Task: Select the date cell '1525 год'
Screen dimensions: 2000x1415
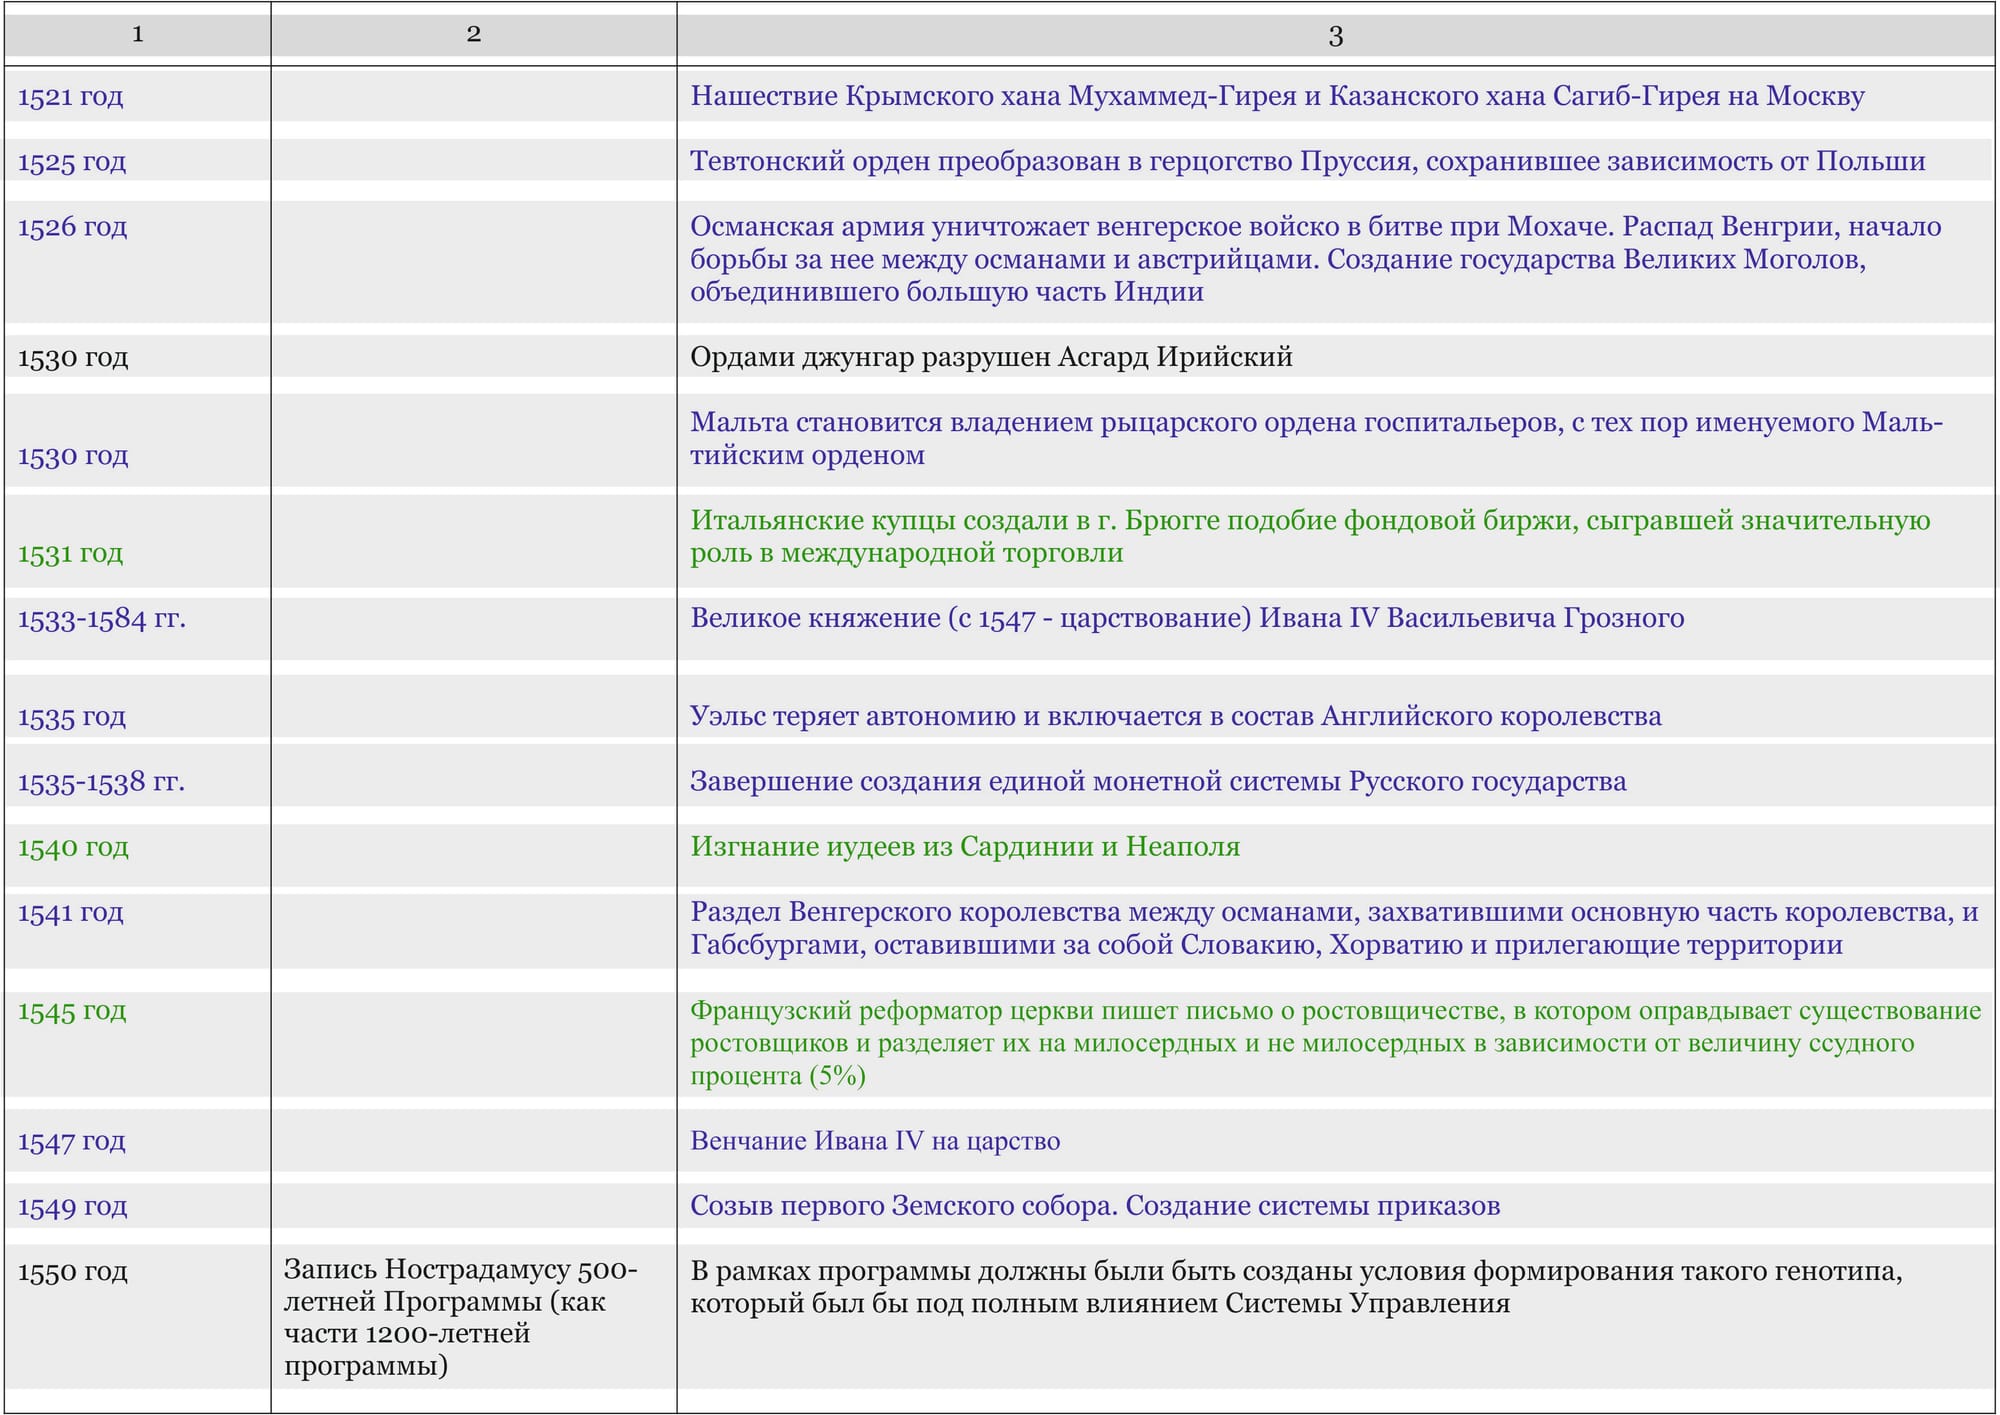Action: [72, 162]
